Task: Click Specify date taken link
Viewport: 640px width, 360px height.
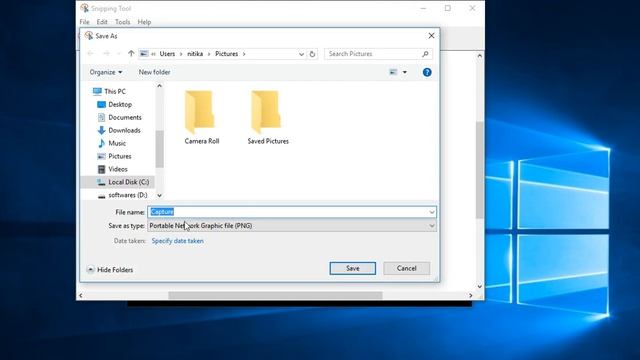Action: (178, 241)
